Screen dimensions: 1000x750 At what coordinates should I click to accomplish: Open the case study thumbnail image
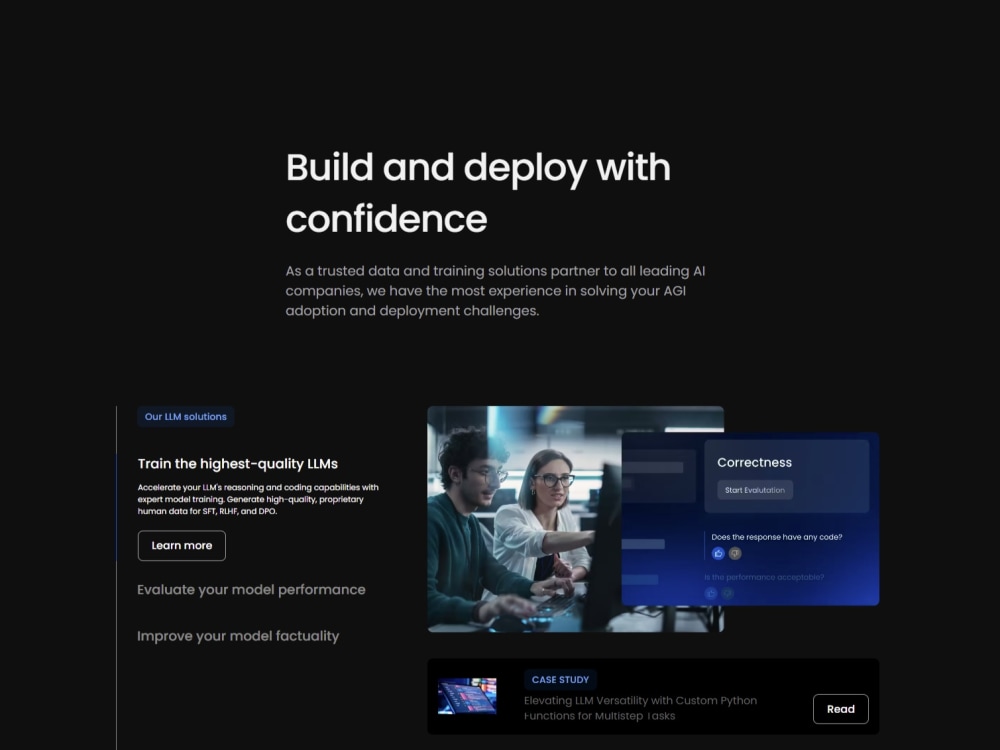pyautogui.click(x=467, y=696)
